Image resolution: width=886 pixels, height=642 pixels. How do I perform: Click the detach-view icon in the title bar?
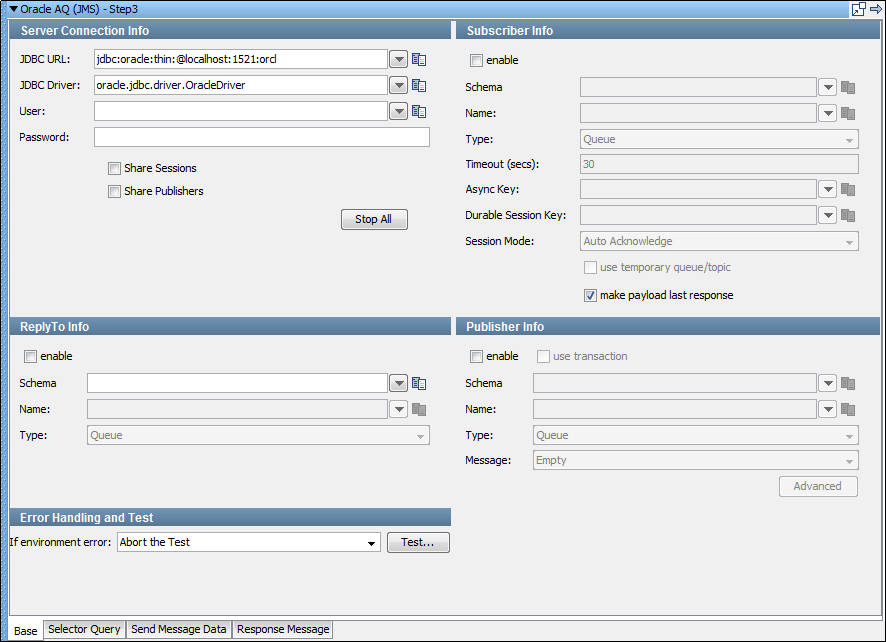tap(857, 8)
